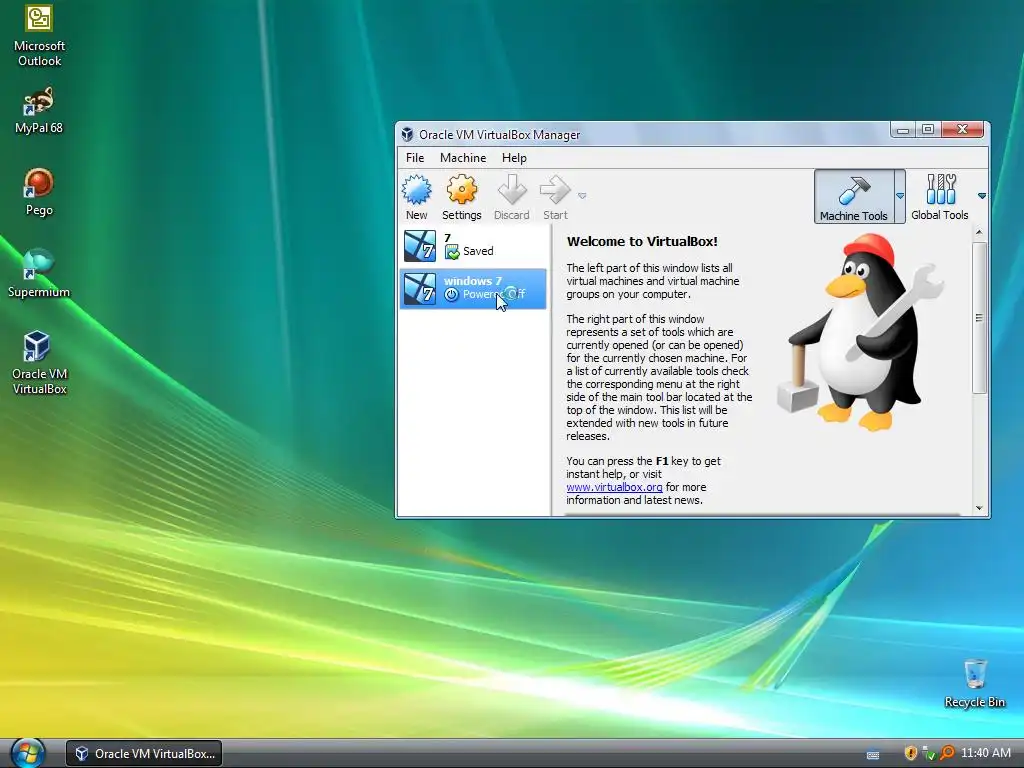Select Microsoft Outlook desktop icon
Viewport: 1024px width, 768px height.
(39, 37)
